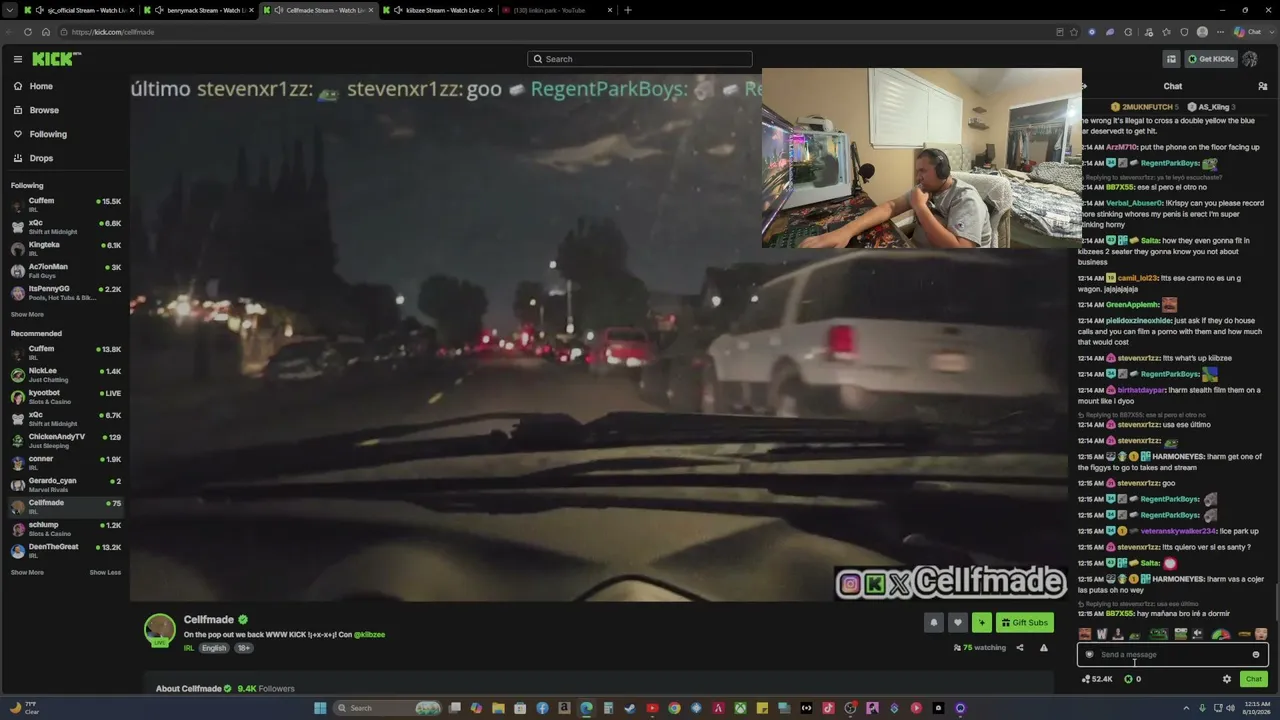Image resolution: width=1280 pixels, height=720 pixels.
Task: Click the English language tag
Action: 214,648
